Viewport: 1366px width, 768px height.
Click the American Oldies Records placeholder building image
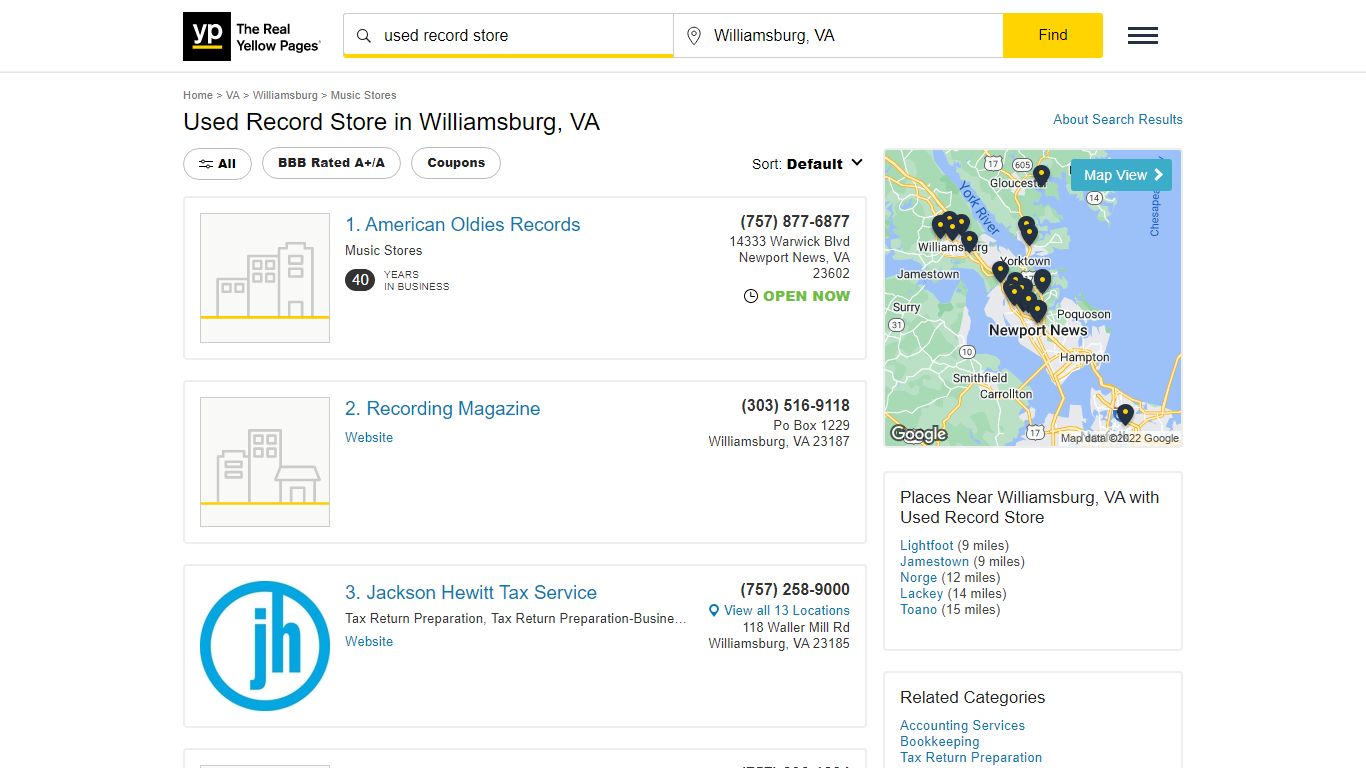(x=265, y=278)
